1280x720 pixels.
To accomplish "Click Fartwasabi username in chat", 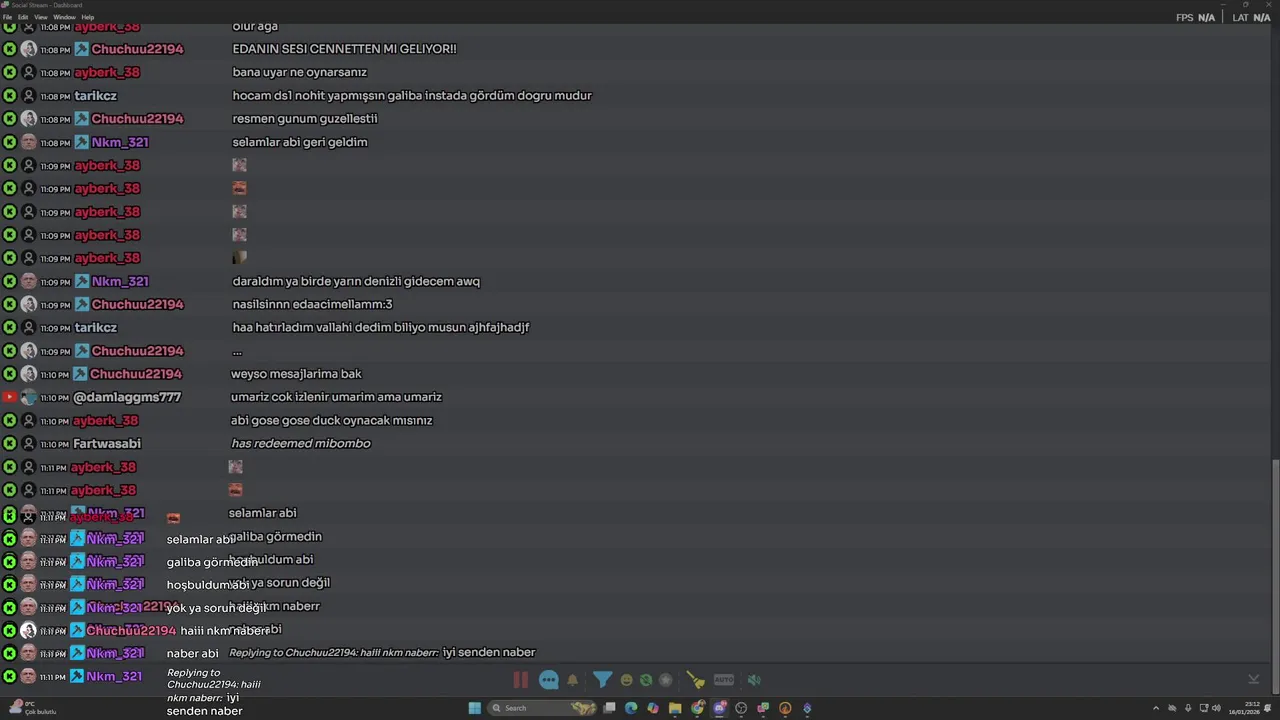I will click(x=107, y=444).
